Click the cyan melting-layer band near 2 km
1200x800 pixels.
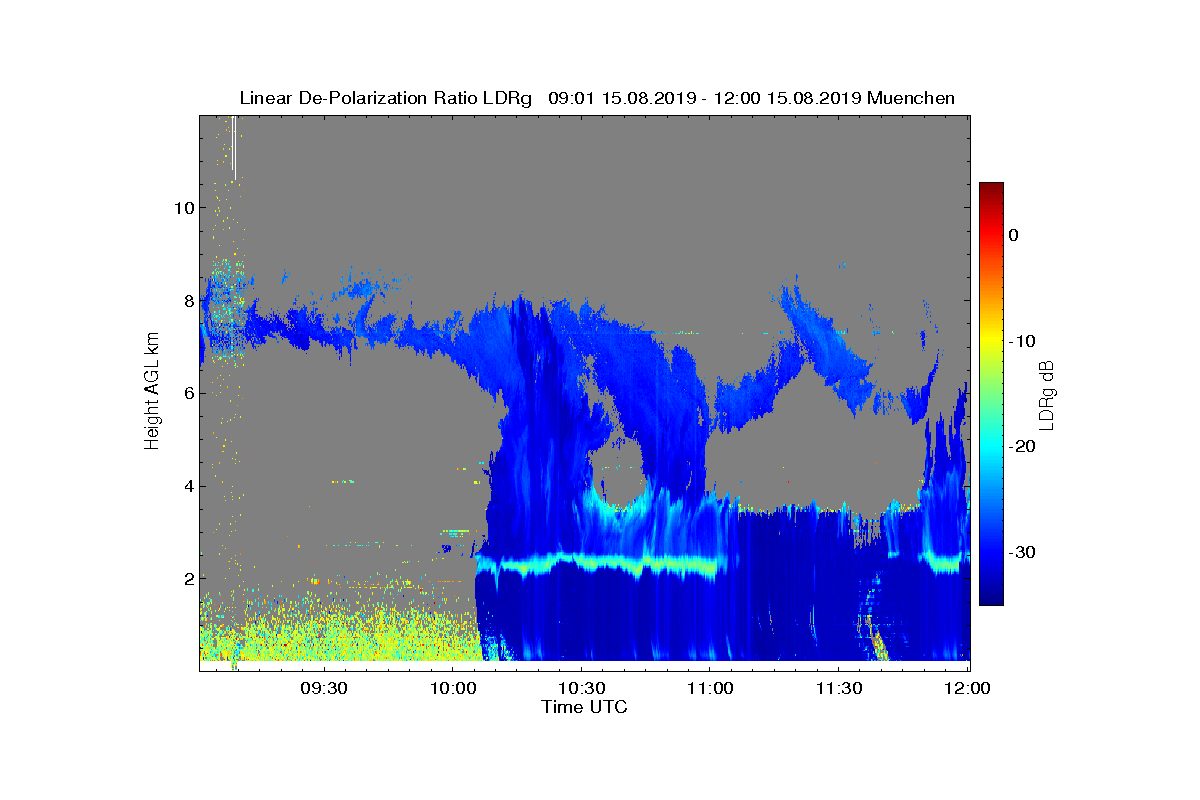[600, 564]
